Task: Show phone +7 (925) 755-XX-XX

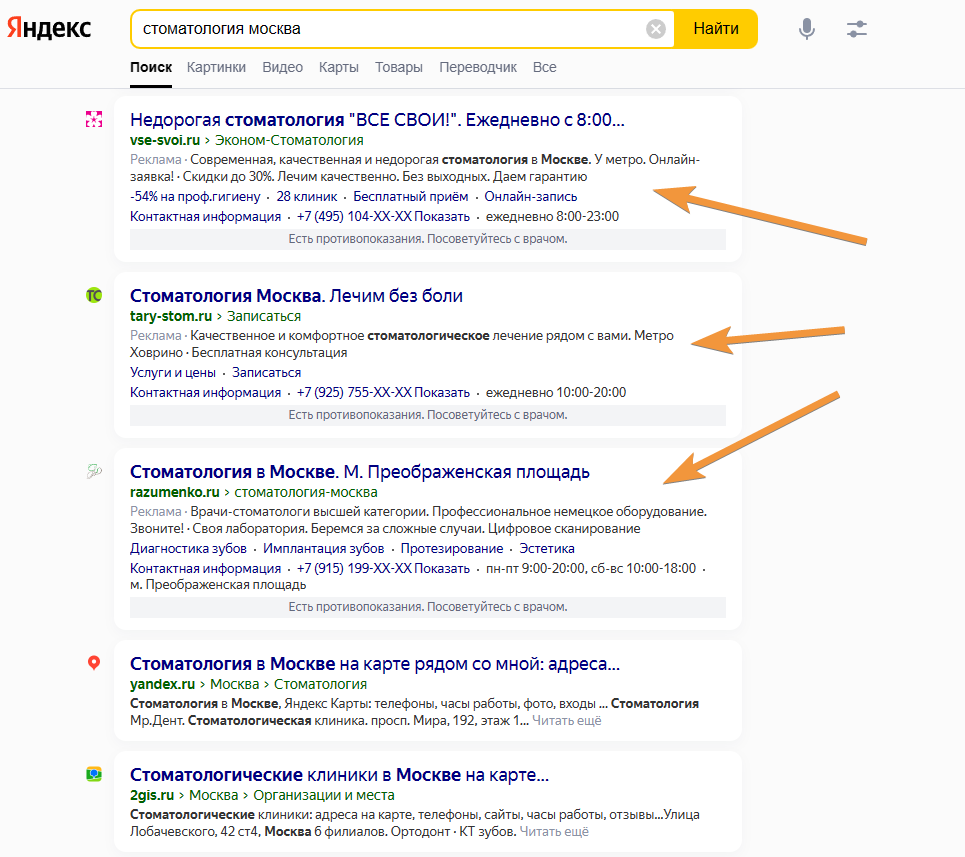Action: (383, 393)
